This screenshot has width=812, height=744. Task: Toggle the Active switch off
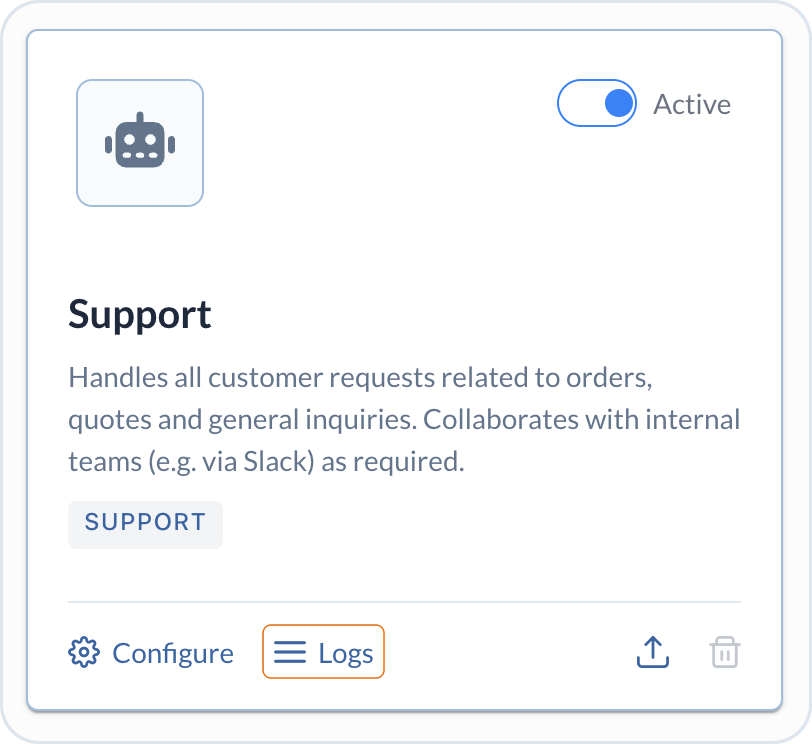597,103
